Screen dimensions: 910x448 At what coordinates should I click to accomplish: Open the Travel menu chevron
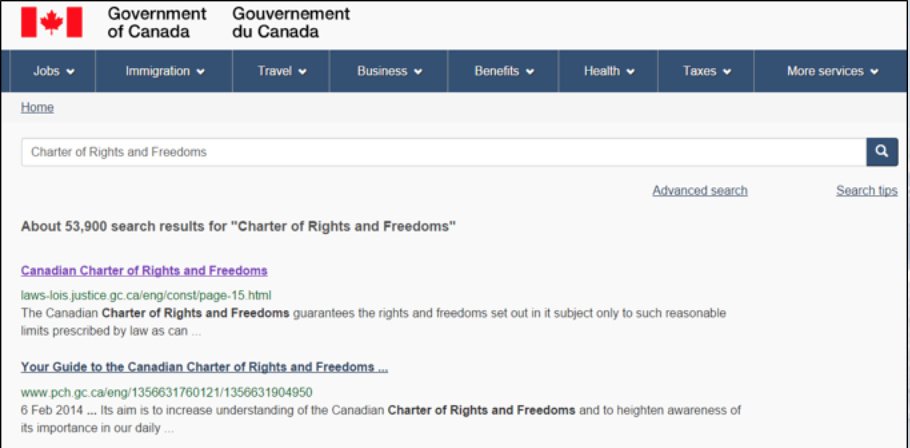click(x=302, y=72)
